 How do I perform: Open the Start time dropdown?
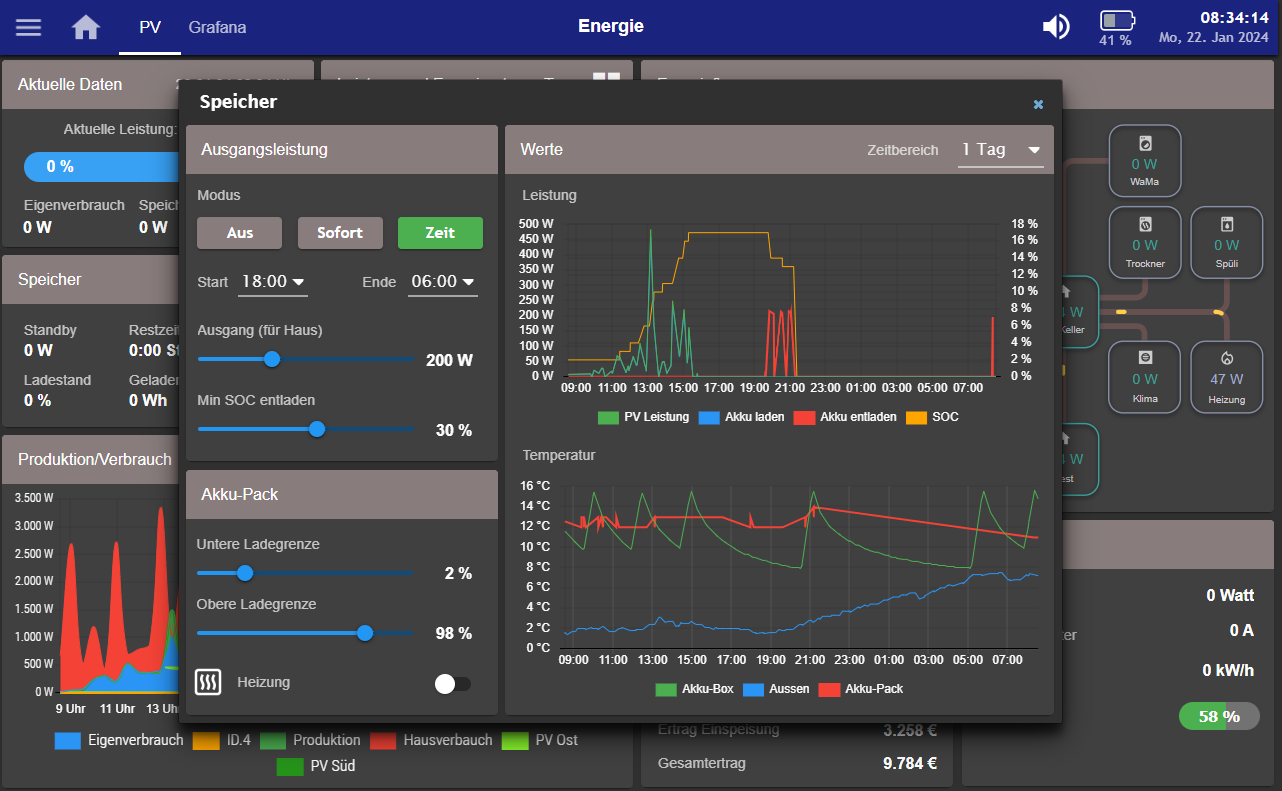[272, 283]
